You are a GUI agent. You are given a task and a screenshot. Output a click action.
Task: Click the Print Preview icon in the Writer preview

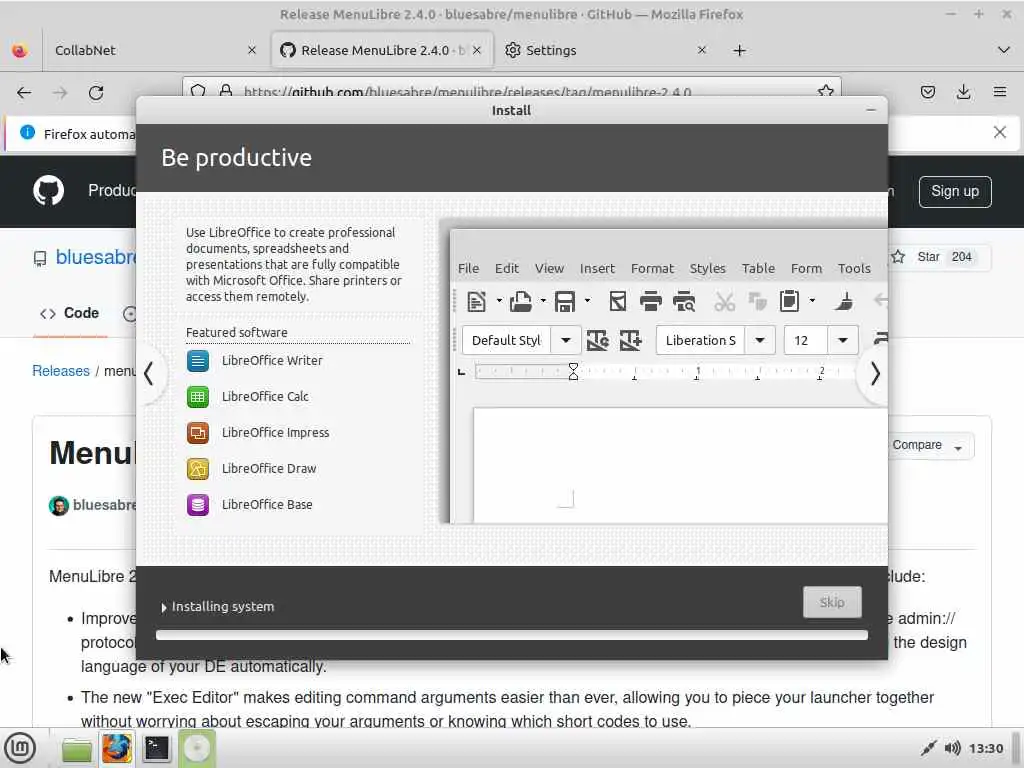click(684, 301)
